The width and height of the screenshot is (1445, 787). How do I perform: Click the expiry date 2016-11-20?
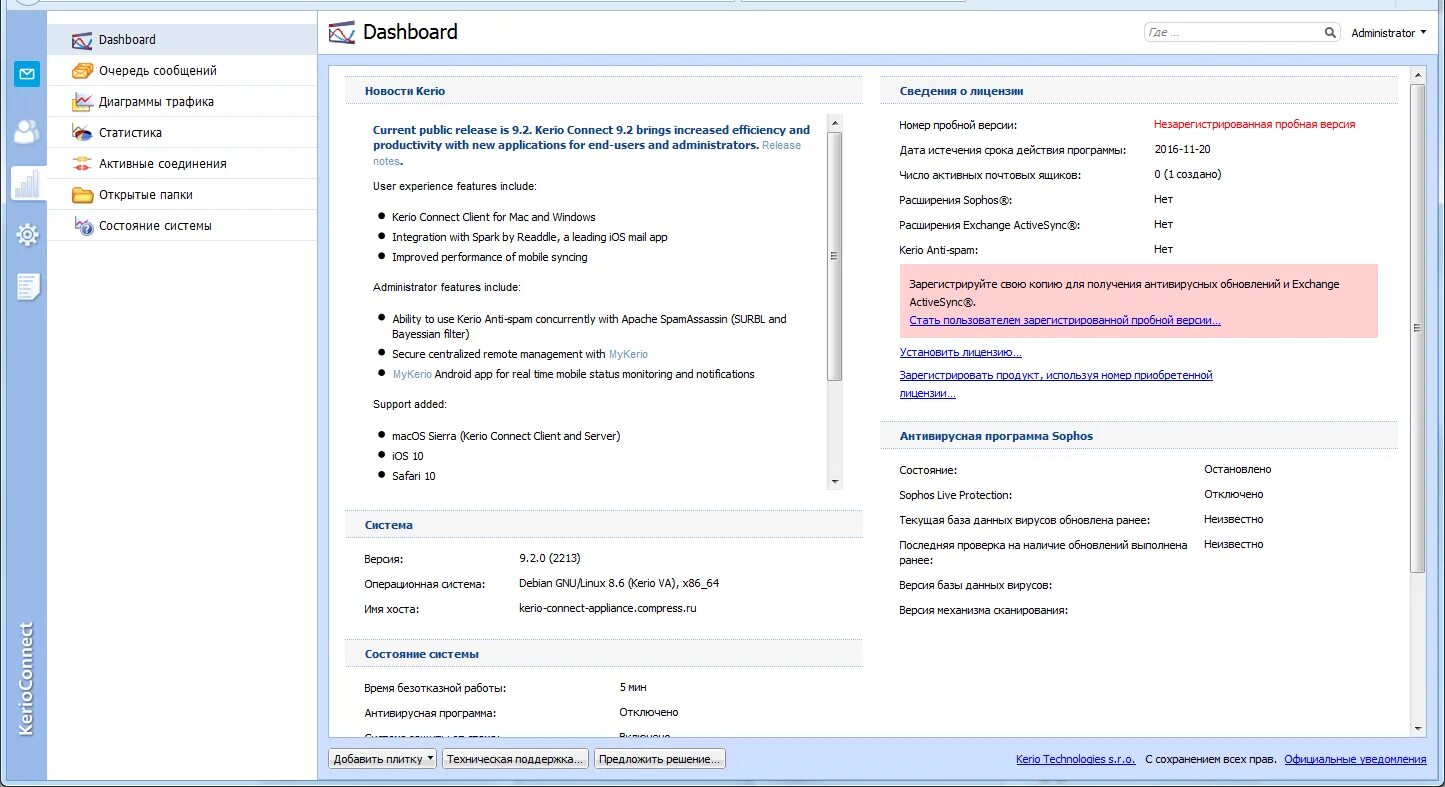[x=1182, y=150]
